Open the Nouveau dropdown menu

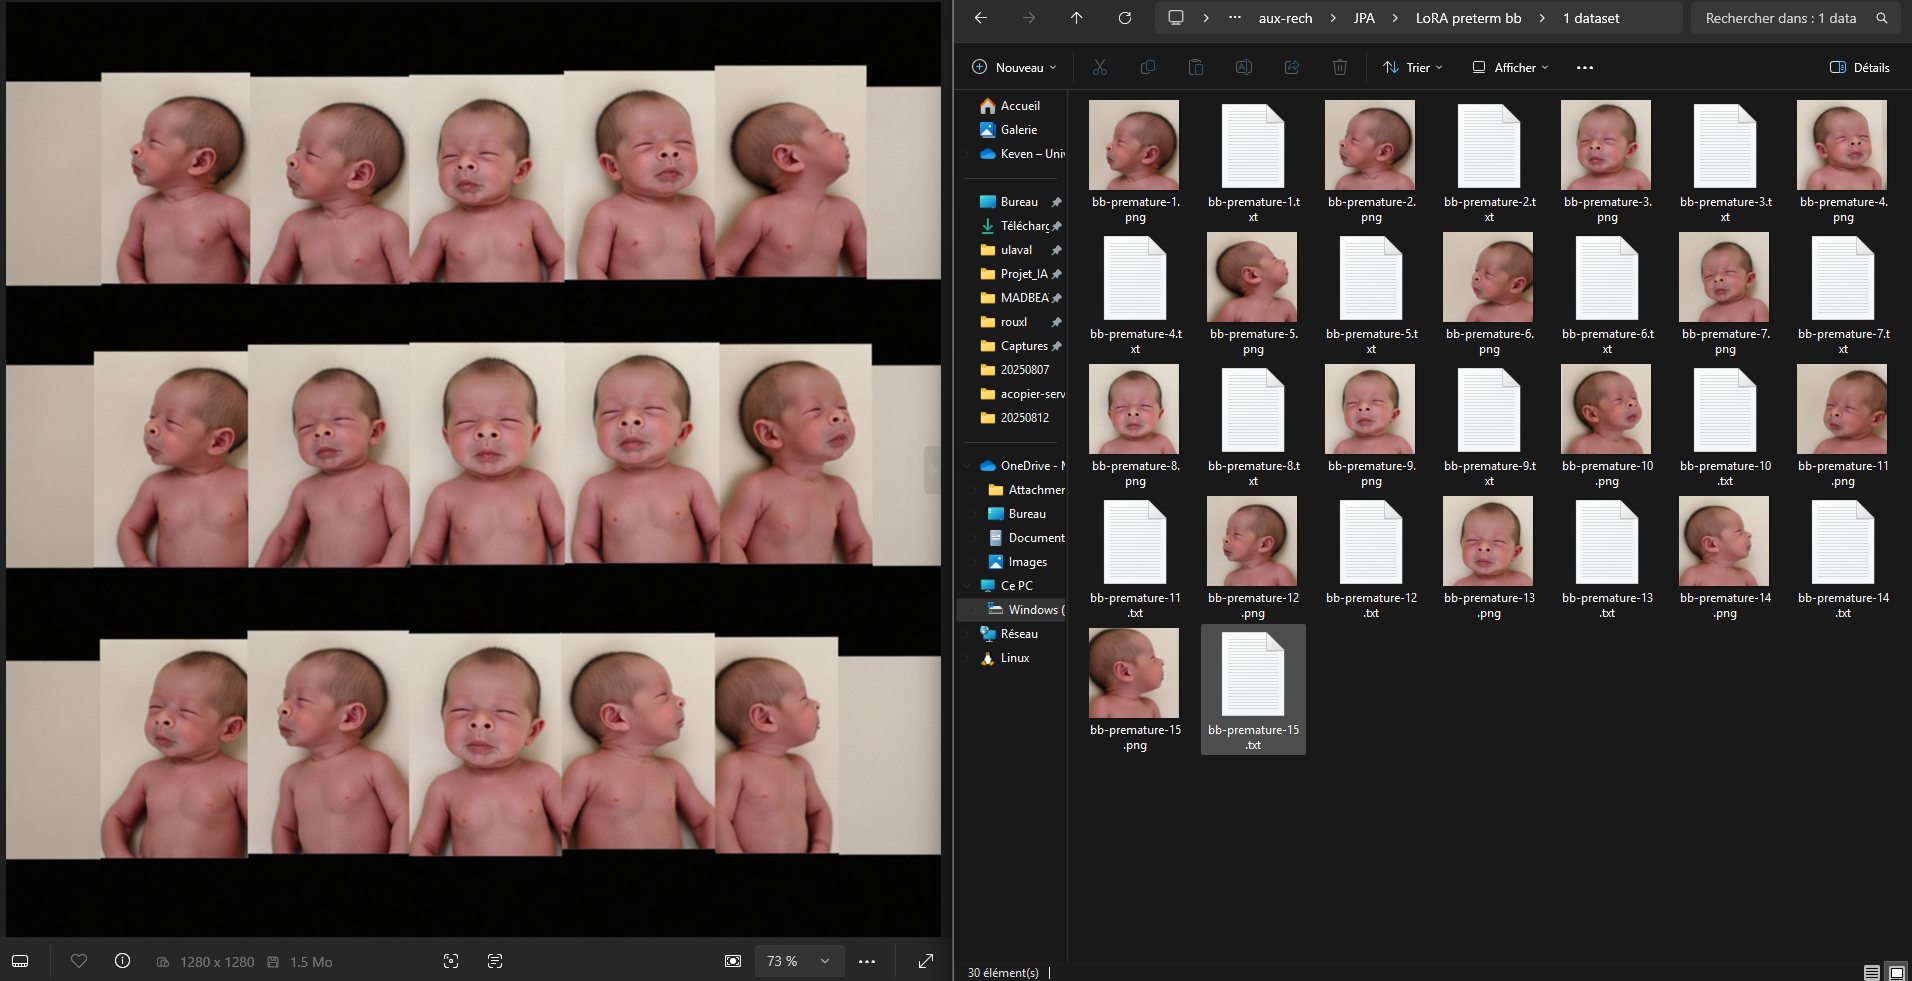point(1014,67)
